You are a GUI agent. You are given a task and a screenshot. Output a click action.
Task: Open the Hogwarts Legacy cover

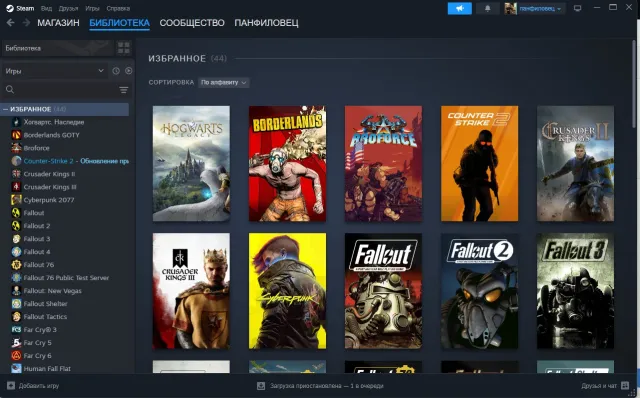click(191, 164)
